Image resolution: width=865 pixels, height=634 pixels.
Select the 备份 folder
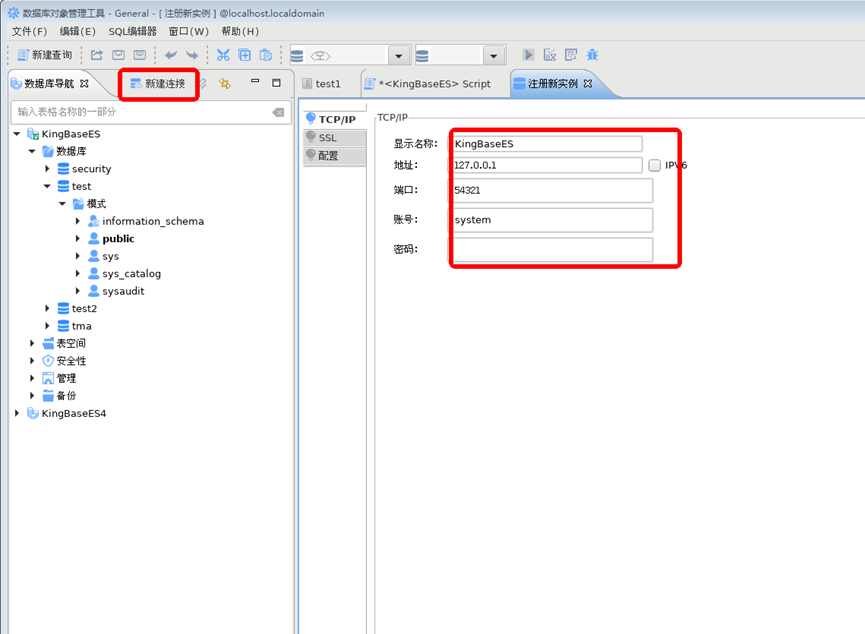66,396
